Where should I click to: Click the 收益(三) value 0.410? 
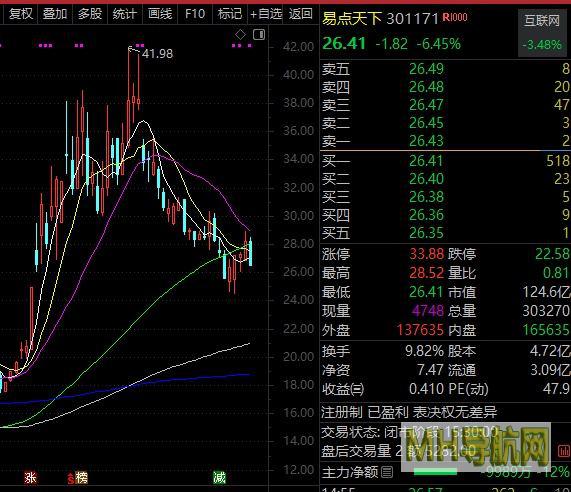[x=426, y=389]
